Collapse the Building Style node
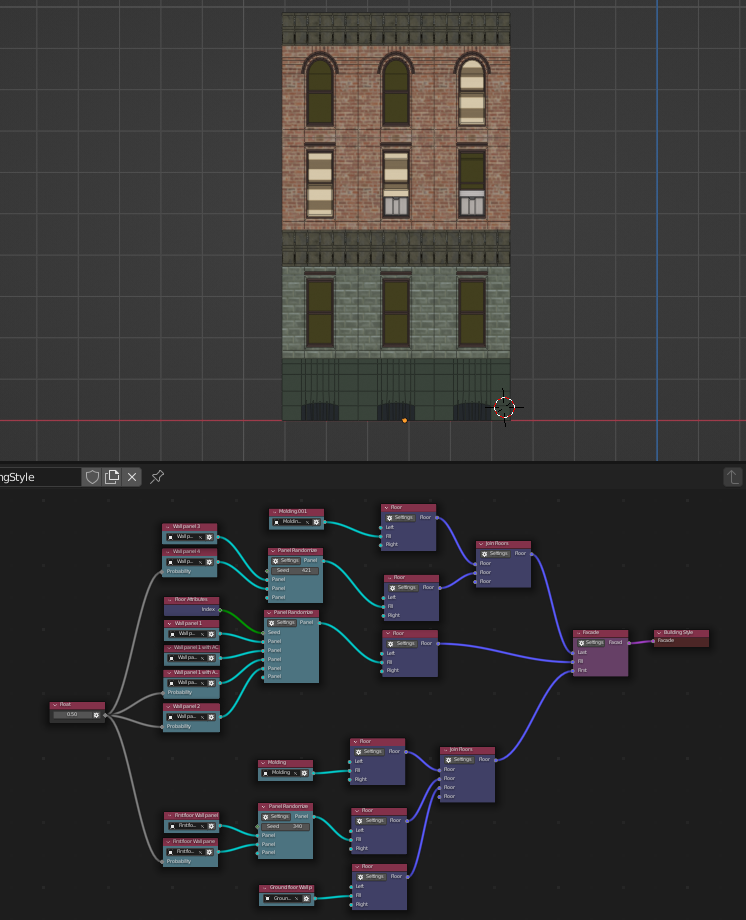This screenshot has width=746, height=920. pos(659,632)
